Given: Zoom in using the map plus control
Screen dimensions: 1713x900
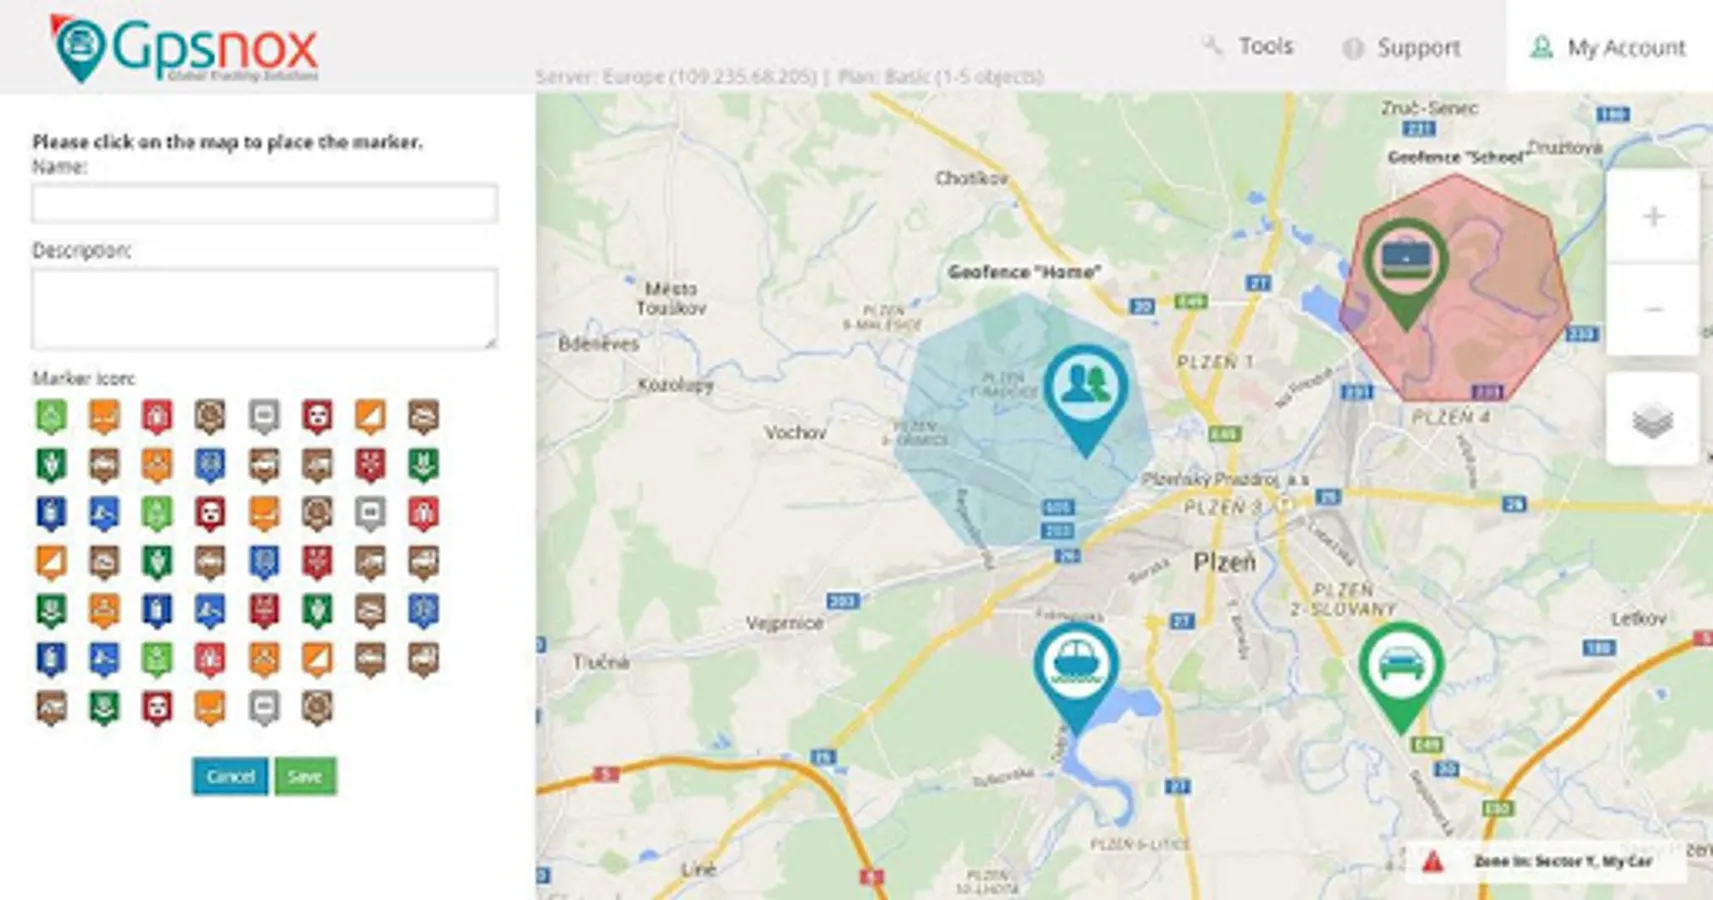Looking at the screenshot, I should [x=1652, y=215].
